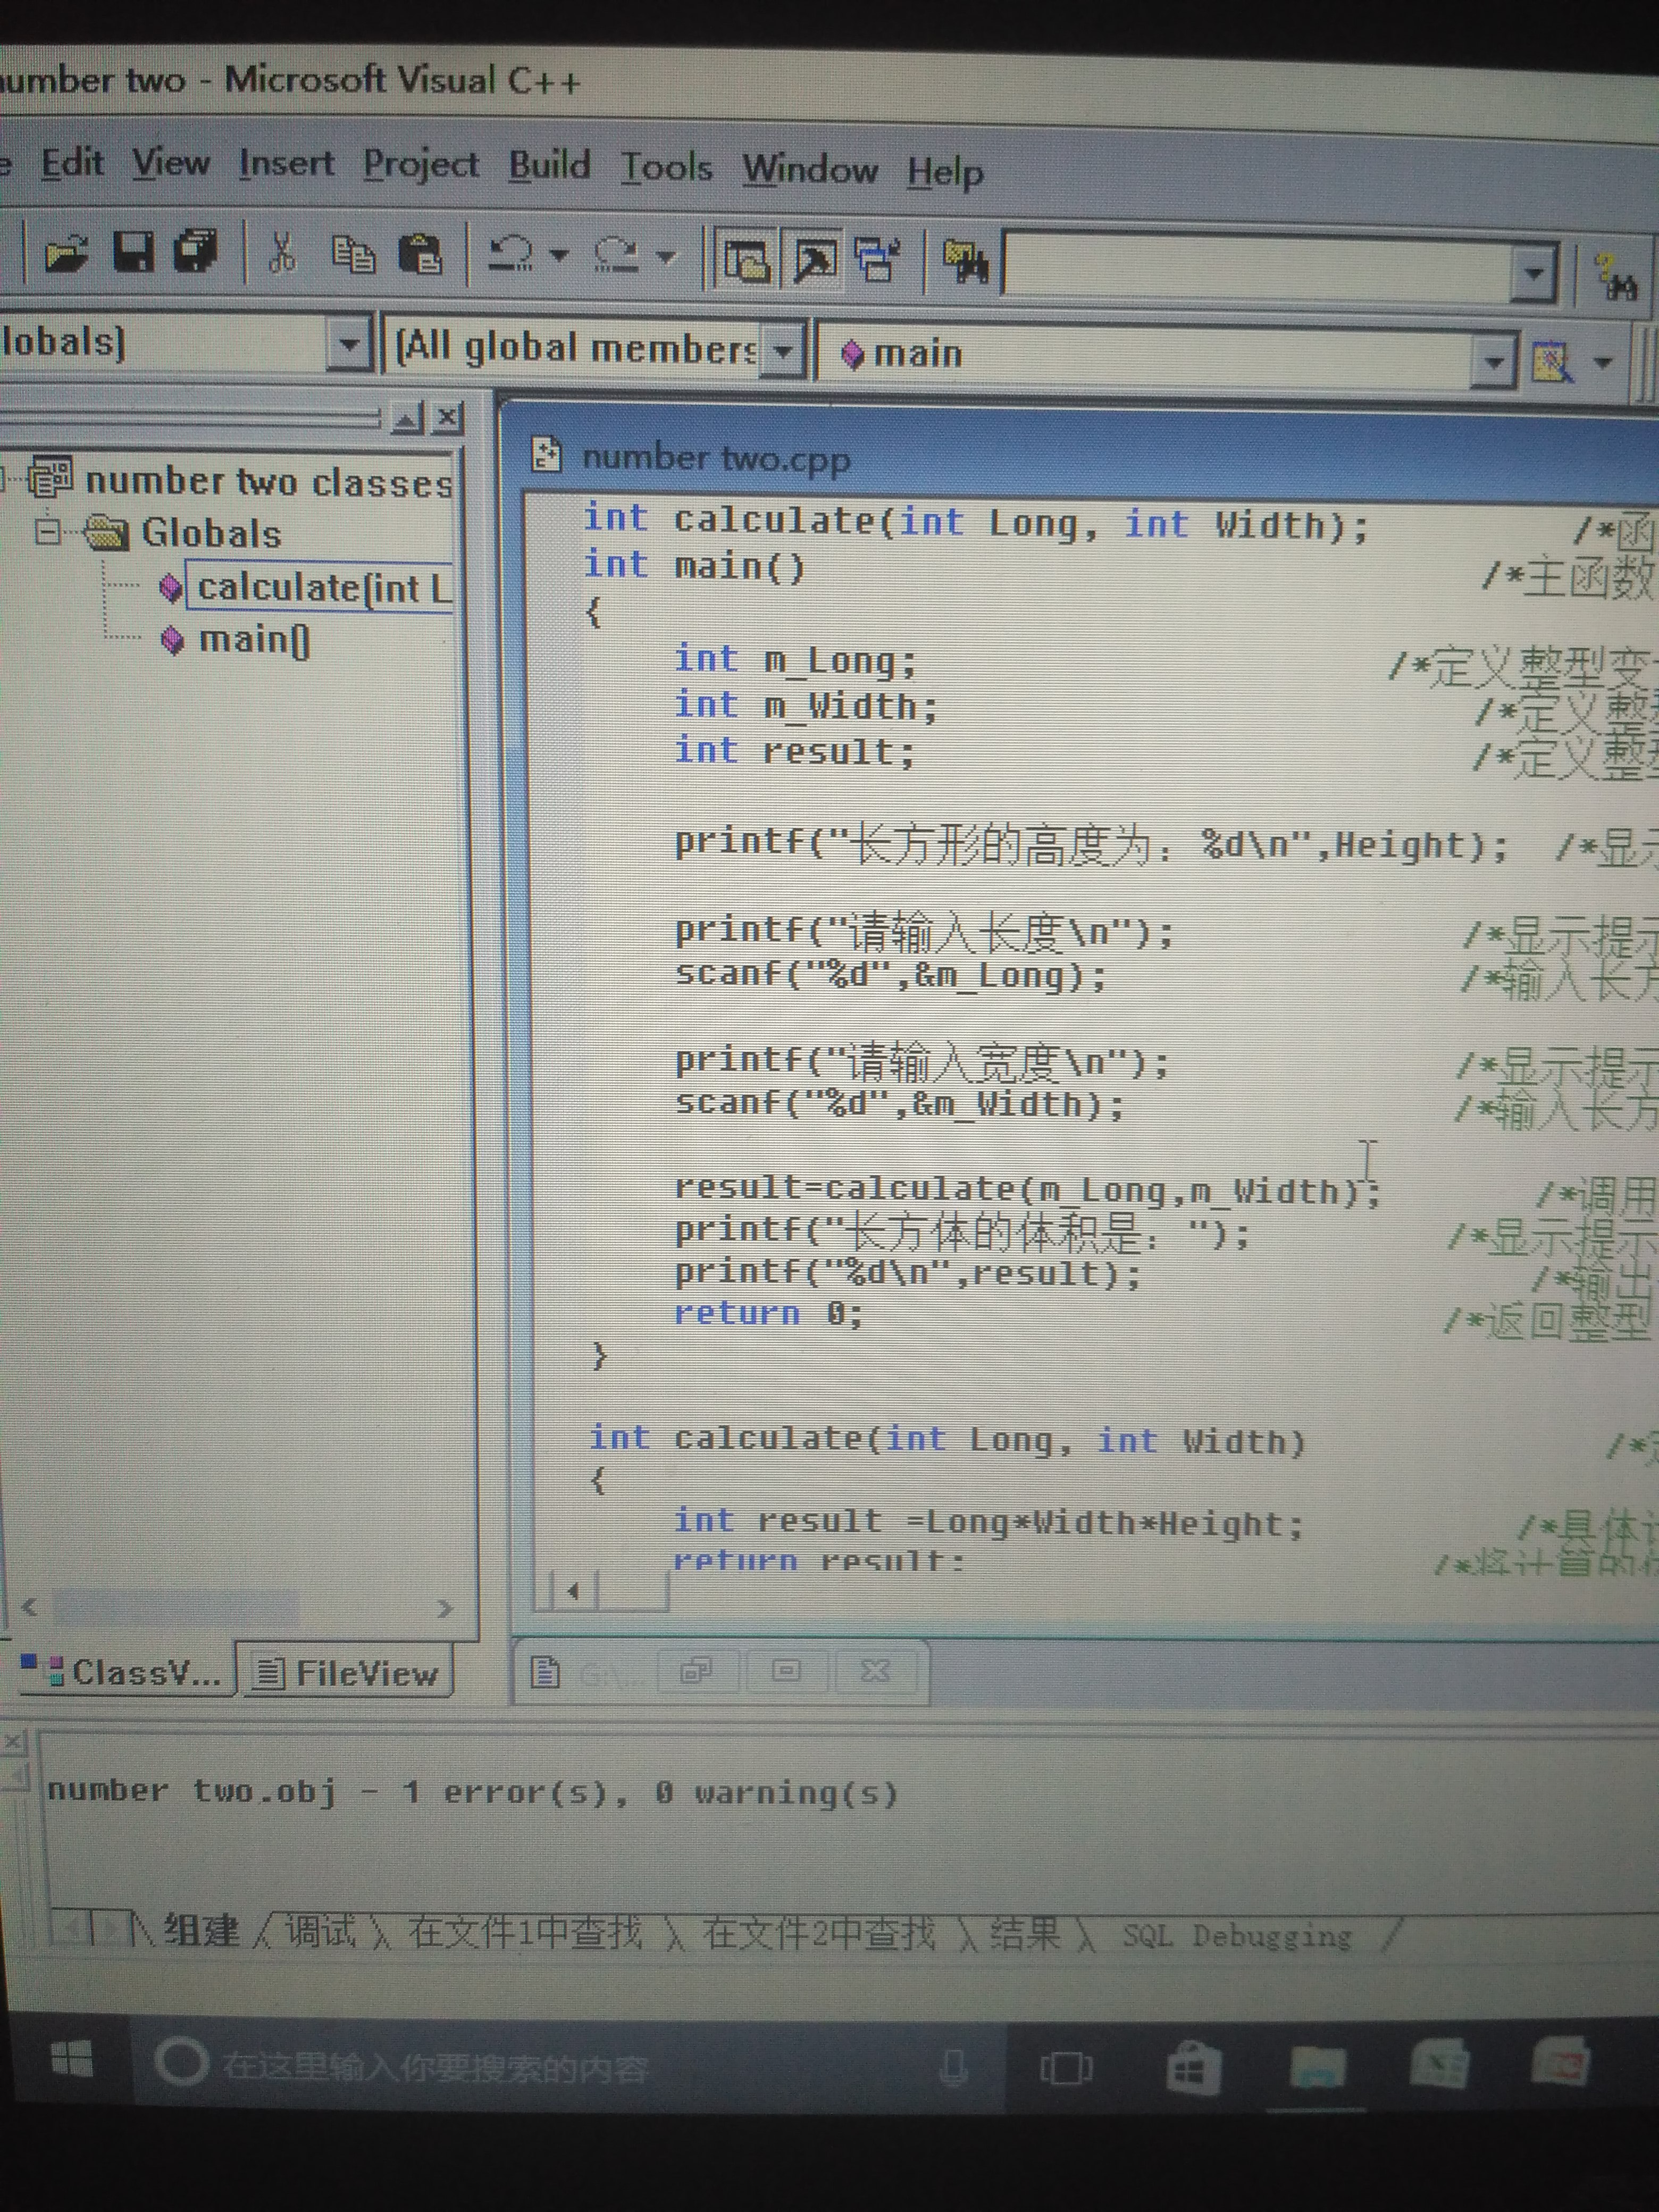
Task: Maximize the minimized document window
Action: pyautogui.click(x=786, y=1669)
